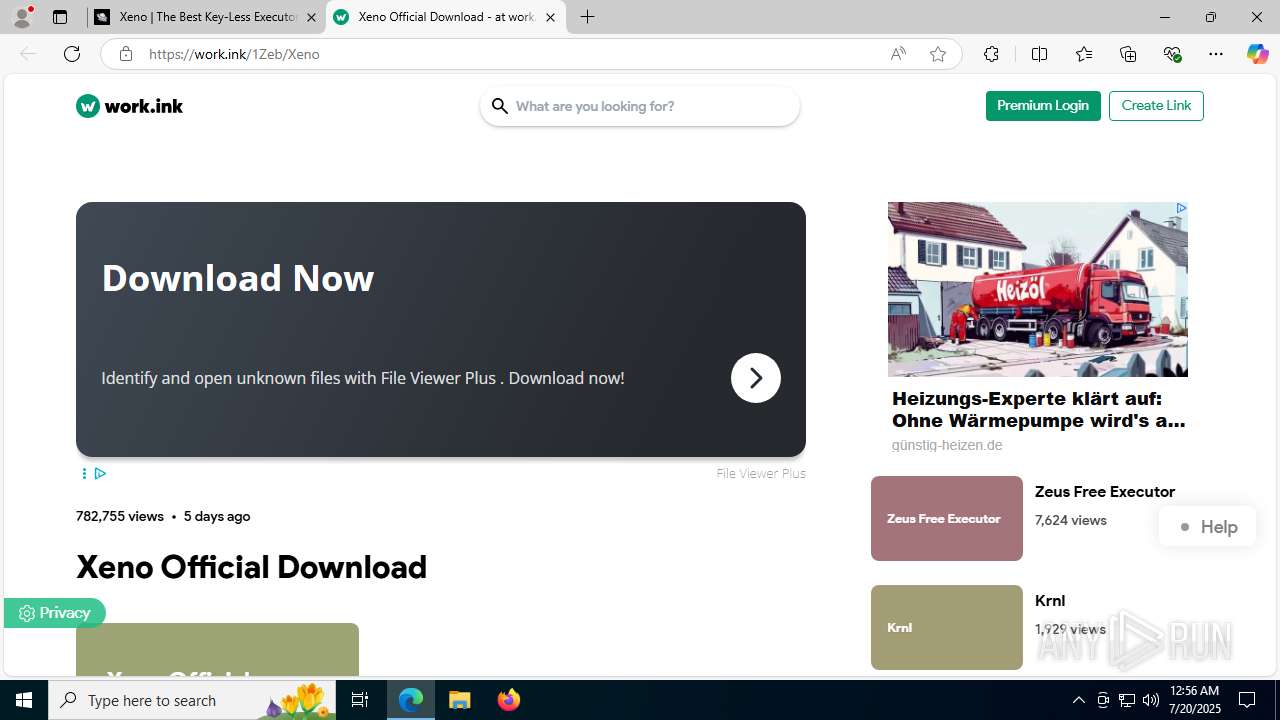Click the Heizungs-Experte ad headline
This screenshot has width=1280, height=720.
[1039, 410]
